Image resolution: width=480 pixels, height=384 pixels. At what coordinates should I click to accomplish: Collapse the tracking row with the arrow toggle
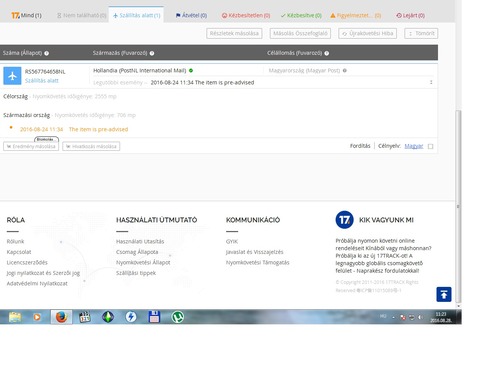click(x=431, y=82)
